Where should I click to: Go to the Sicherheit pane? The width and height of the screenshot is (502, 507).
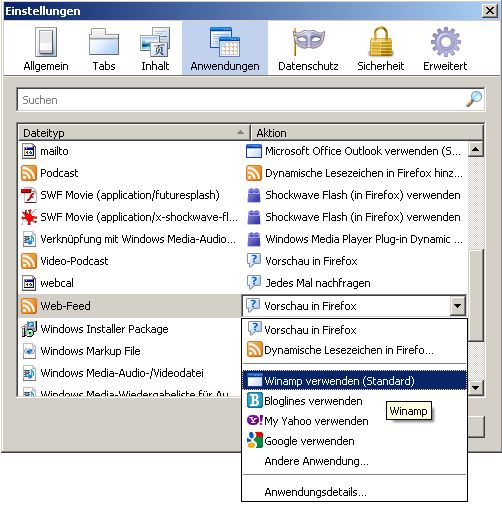(381, 49)
